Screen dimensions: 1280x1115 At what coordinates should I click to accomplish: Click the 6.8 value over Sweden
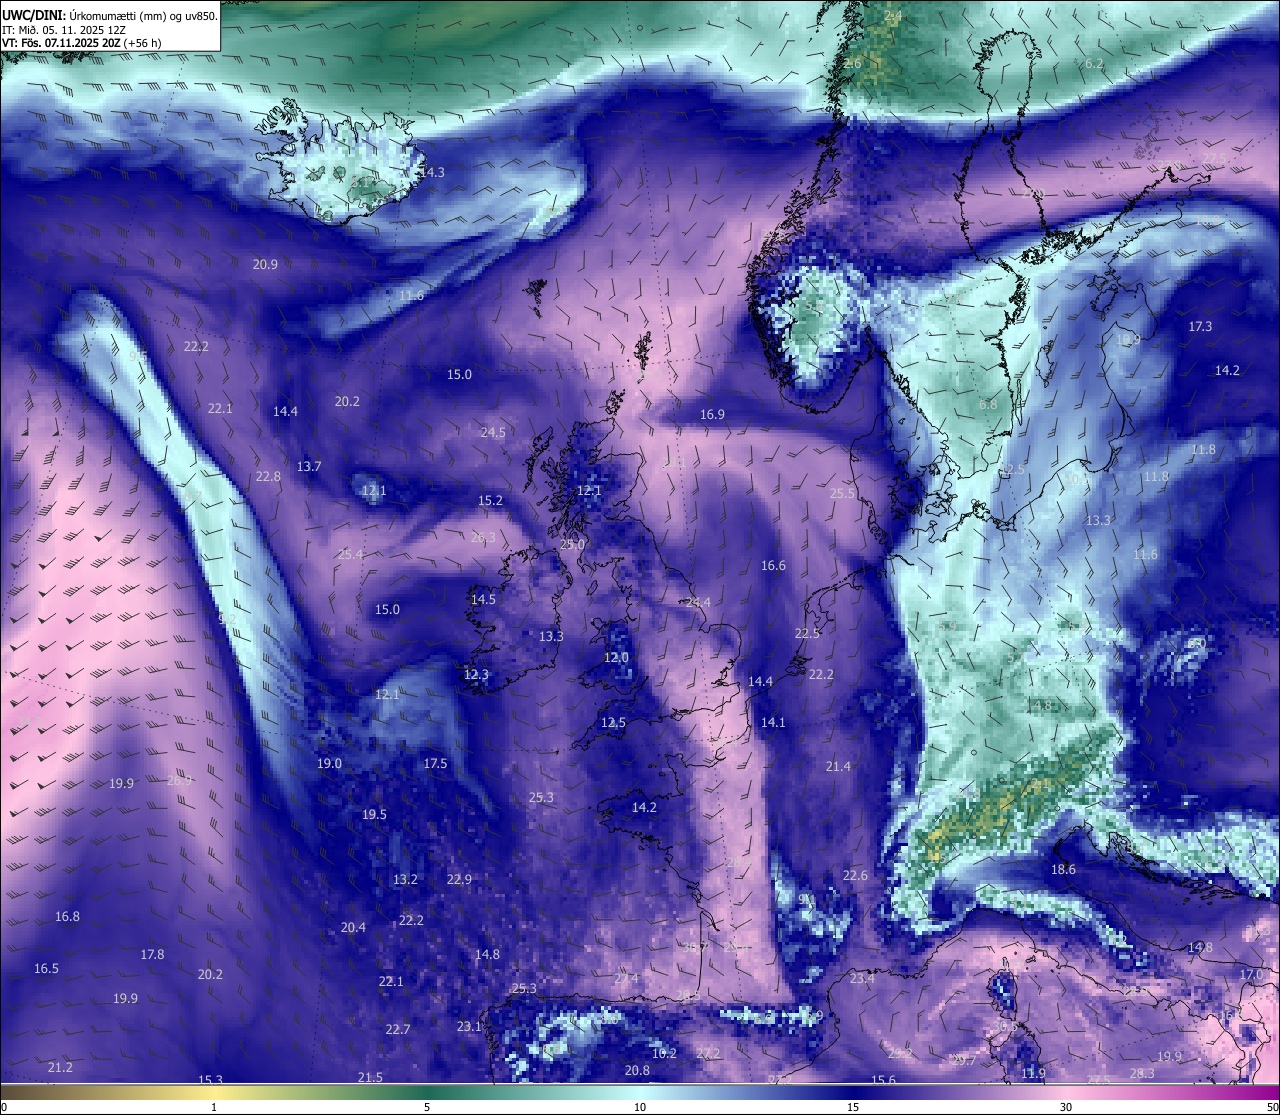click(988, 404)
